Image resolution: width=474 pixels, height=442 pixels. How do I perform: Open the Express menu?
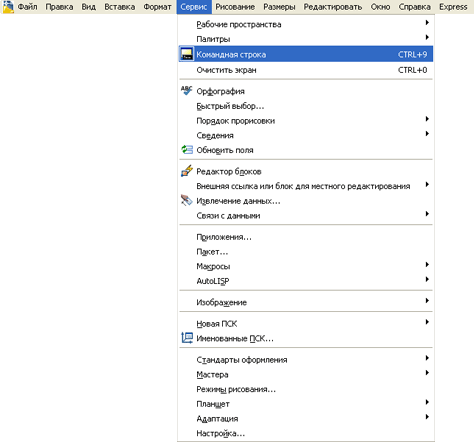(x=453, y=7)
